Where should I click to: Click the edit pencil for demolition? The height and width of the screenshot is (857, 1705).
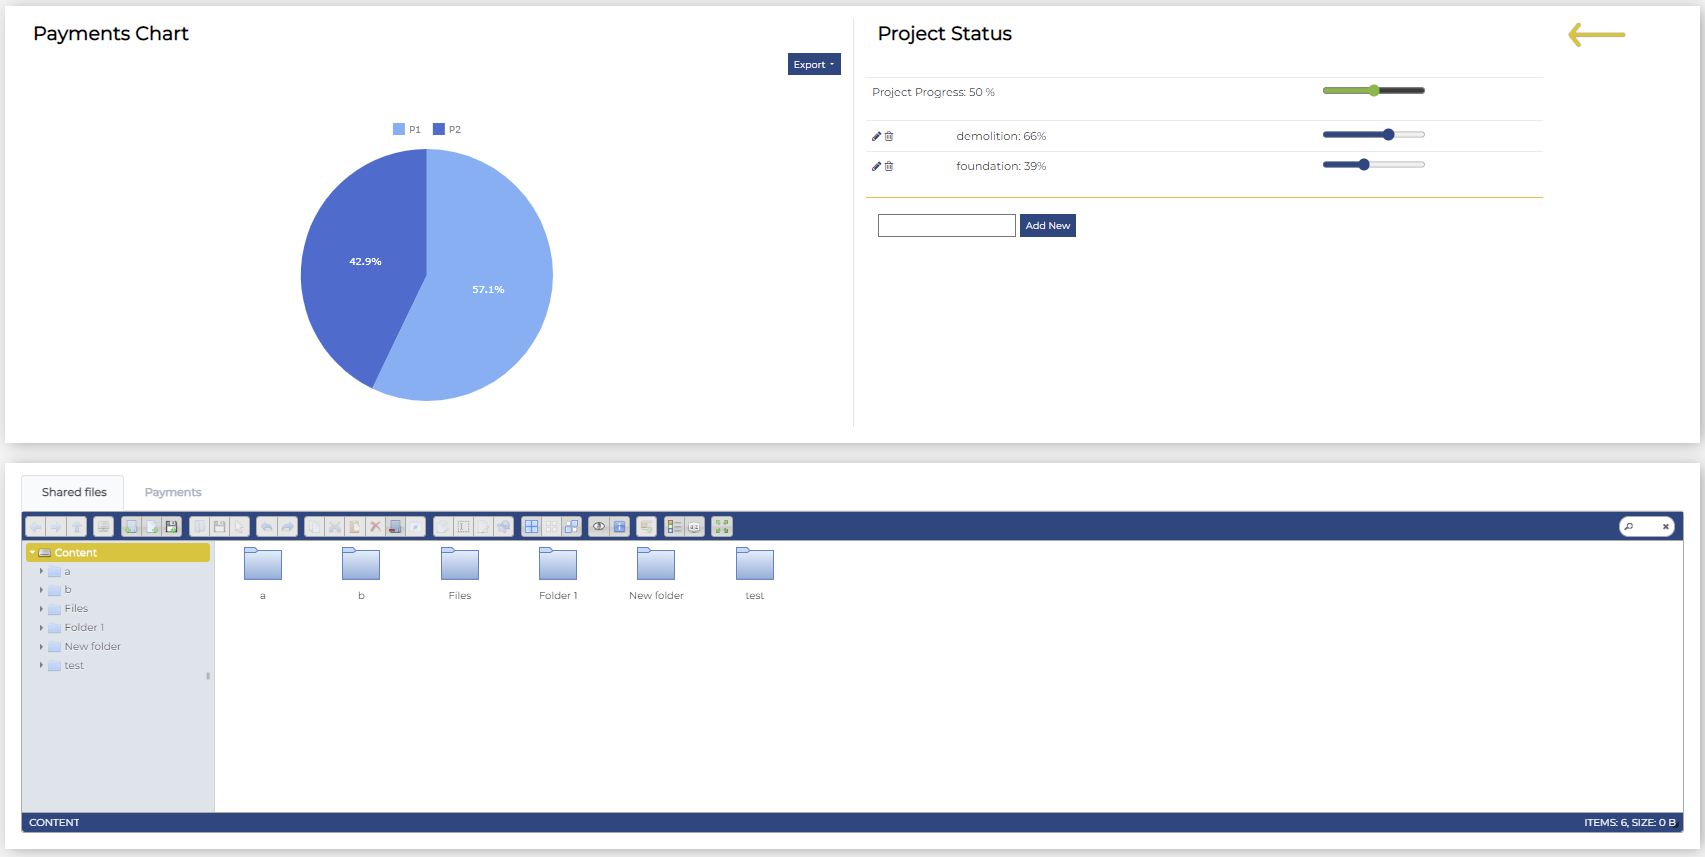tap(876, 136)
